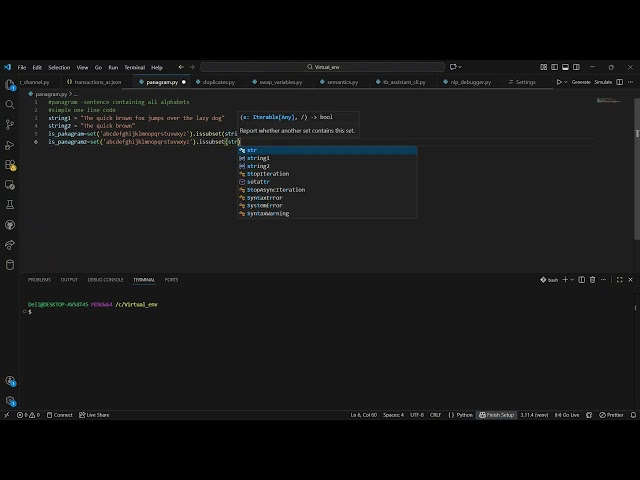Click the Run Python File play icon
Image resolution: width=640 pixels, height=480 pixels.
click(559, 82)
